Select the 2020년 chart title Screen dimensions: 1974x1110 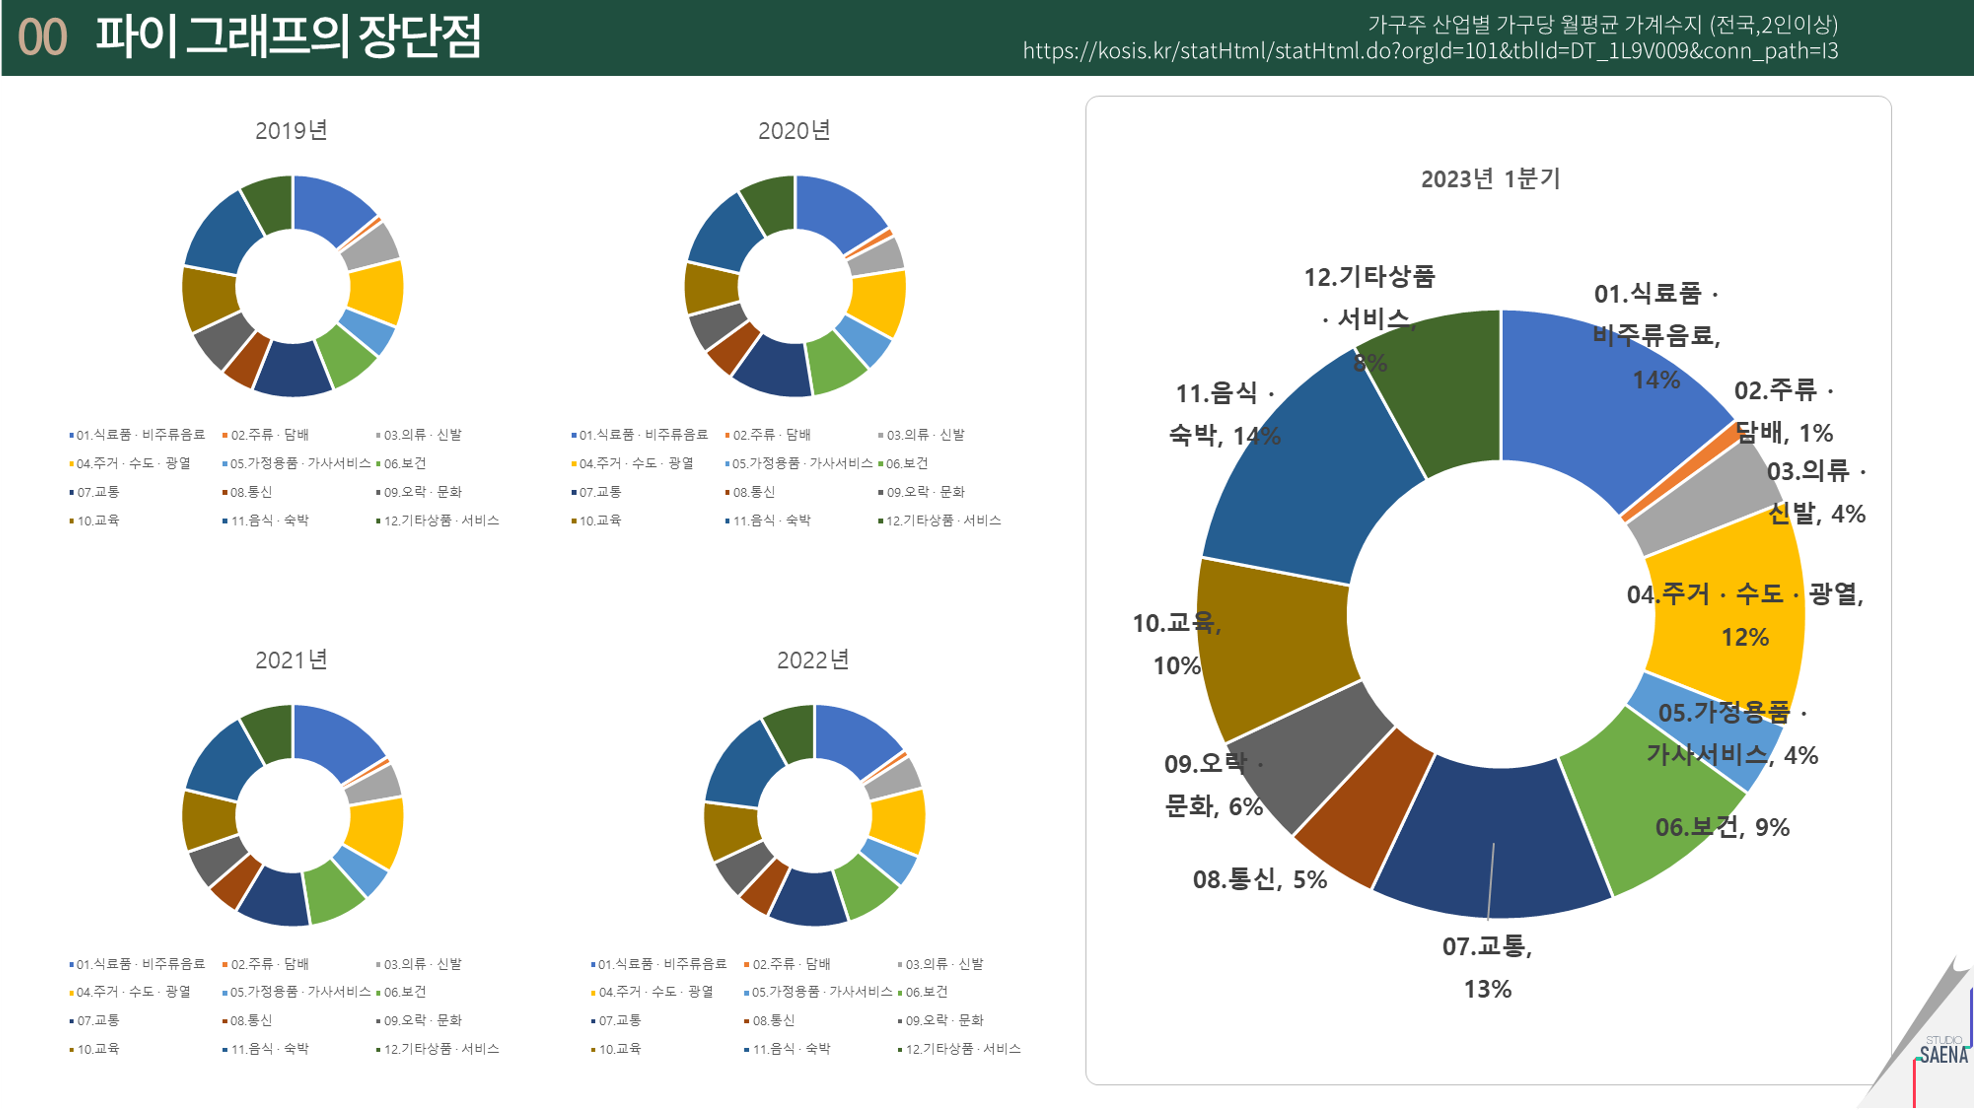click(794, 130)
